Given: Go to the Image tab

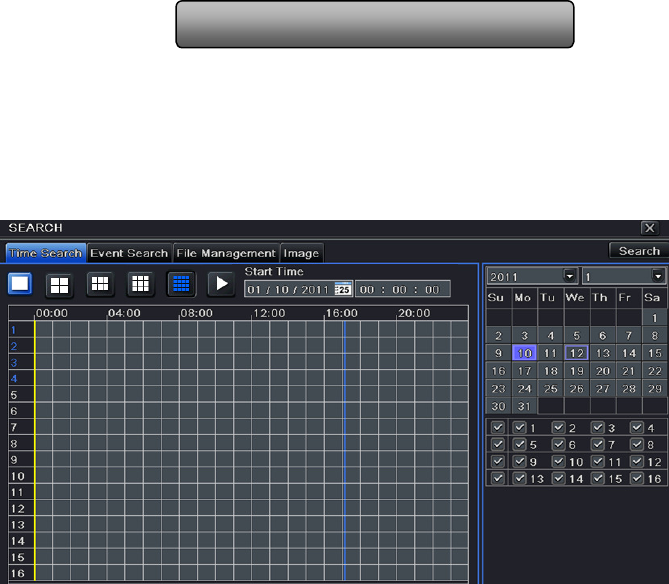Looking at the screenshot, I should pyautogui.click(x=301, y=253).
